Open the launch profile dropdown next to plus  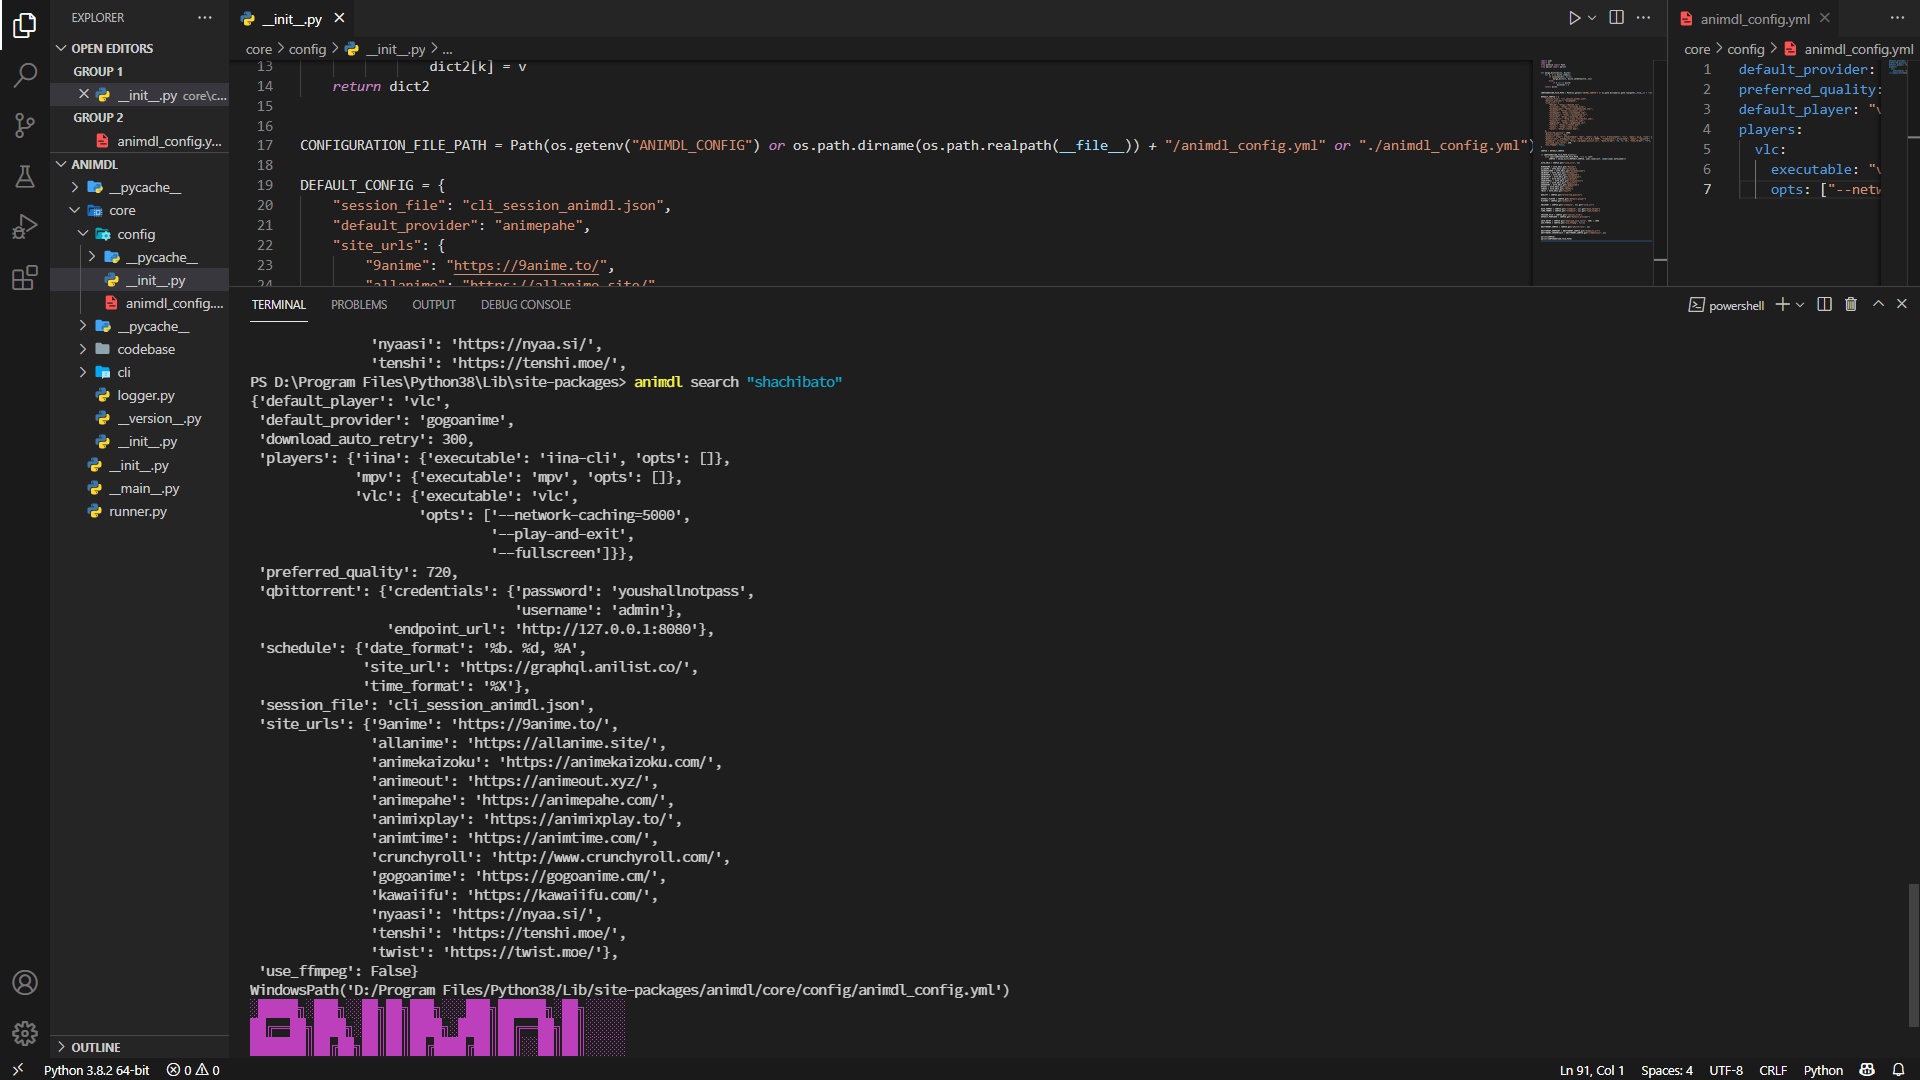pyautogui.click(x=1800, y=305)
